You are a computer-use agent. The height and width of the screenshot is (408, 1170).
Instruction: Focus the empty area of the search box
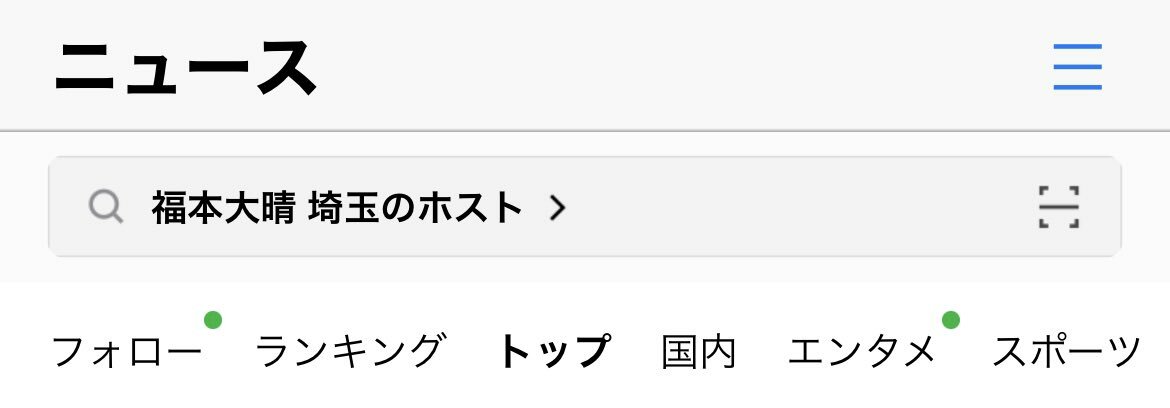tap(798, 207)
